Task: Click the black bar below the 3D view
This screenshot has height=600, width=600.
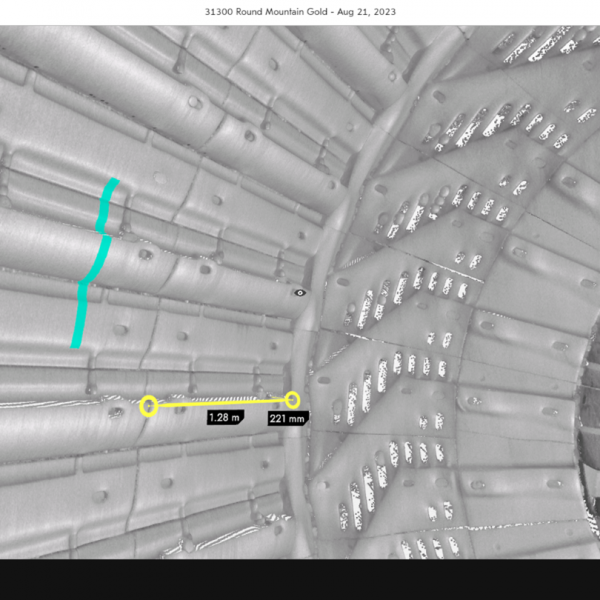Action: [300, 579]
